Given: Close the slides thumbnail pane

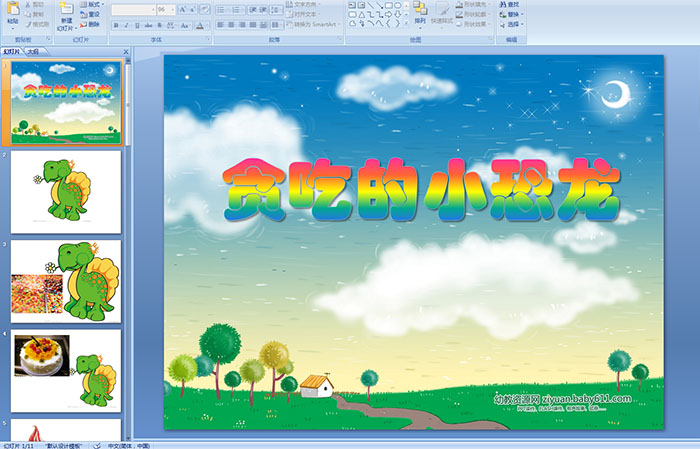Looking at the screenshot, I should point(126,52).
